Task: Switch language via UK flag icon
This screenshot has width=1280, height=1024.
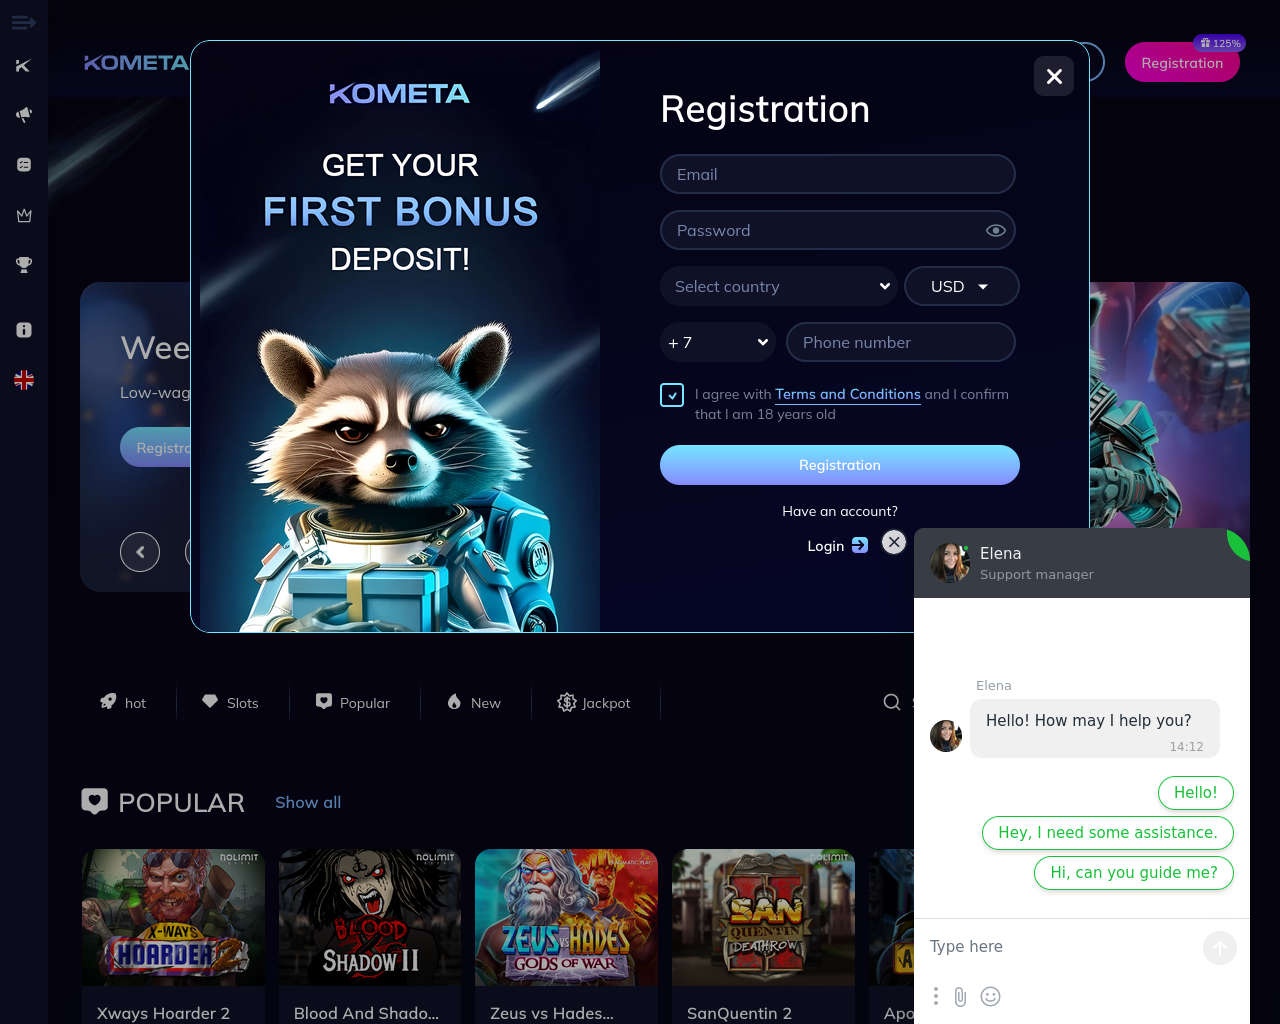Action: (x=24, y=380)
